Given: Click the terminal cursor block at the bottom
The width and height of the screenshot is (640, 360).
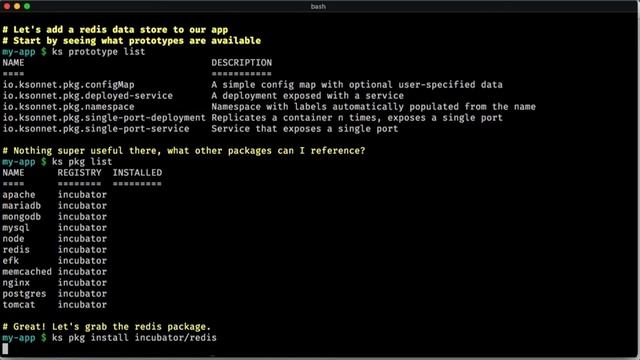Looking at the screenshot, I should point(5,349).
